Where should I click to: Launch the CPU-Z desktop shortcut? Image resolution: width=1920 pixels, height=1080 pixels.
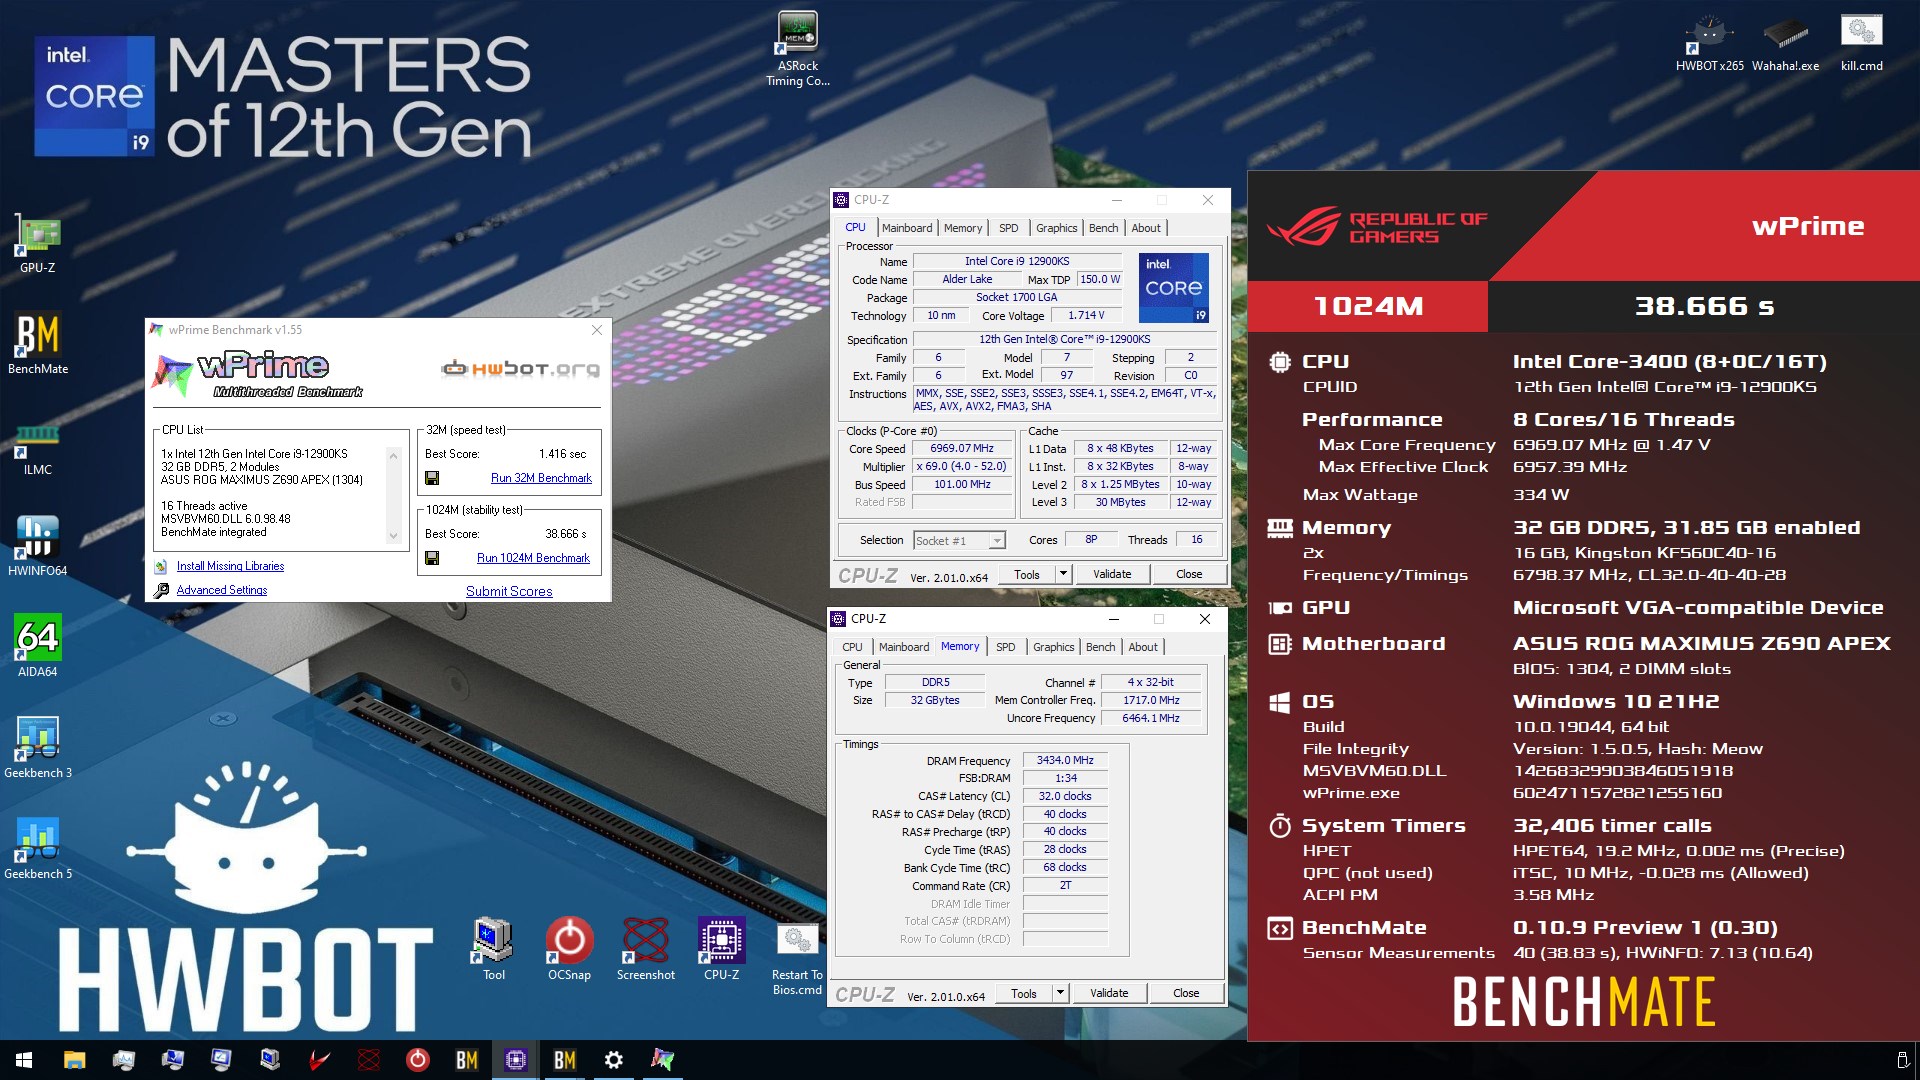pyautogui.click(x=722, y=949)
